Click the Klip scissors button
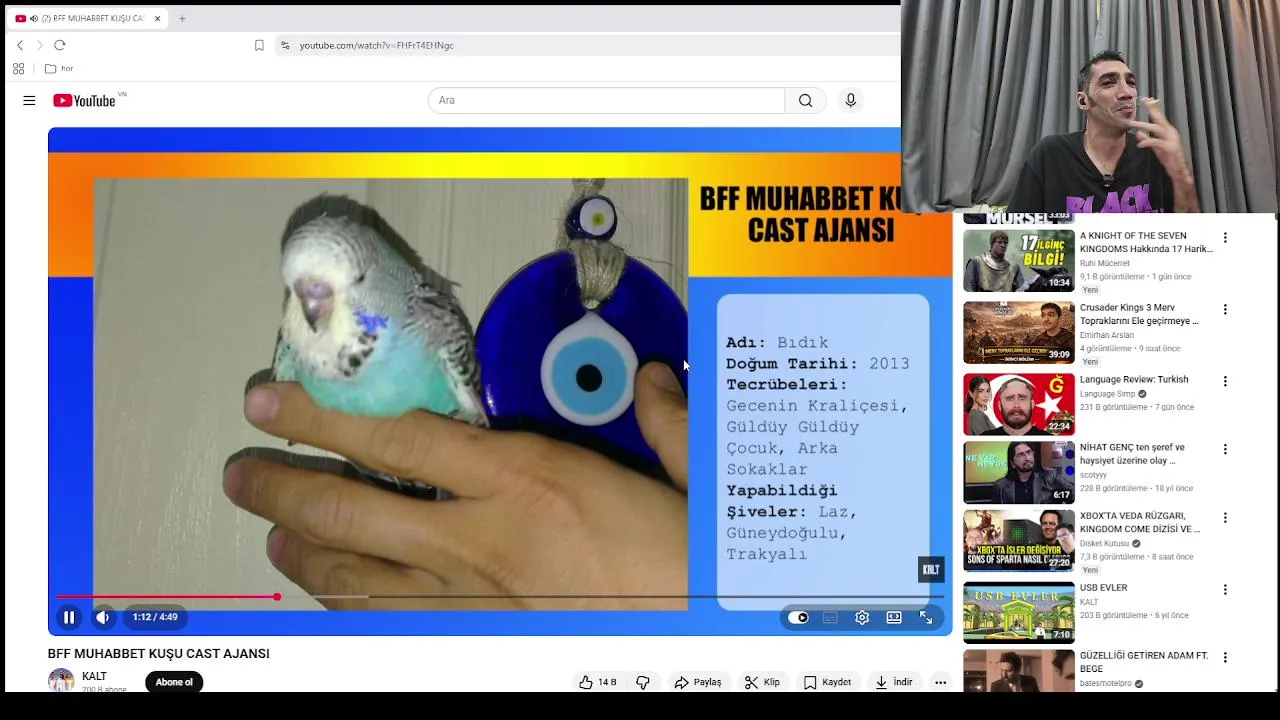The height and width of the screenshot is (720, 1280). pos(762,682)
